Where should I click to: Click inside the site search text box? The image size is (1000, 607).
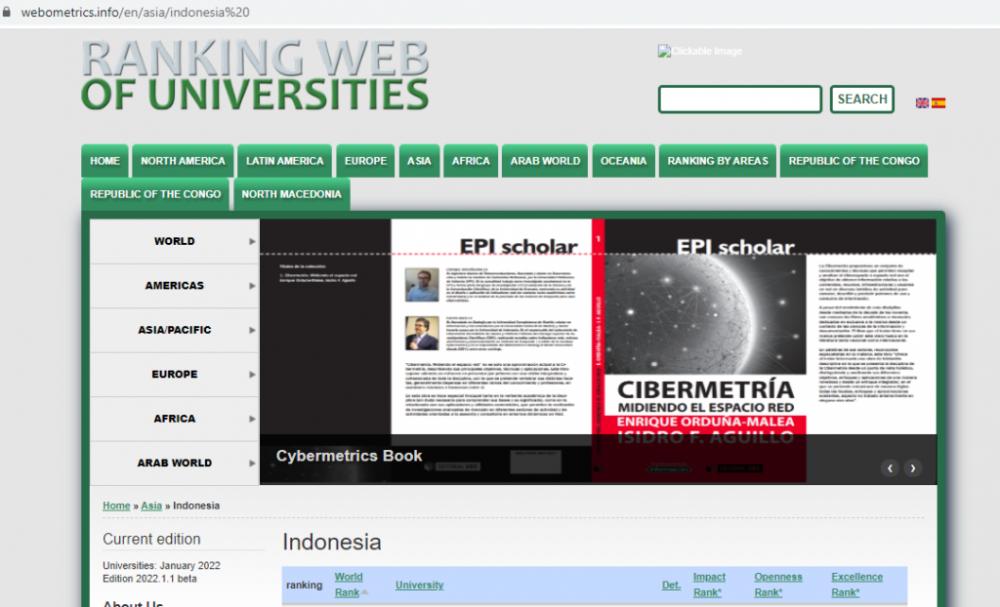coord(740,99)
